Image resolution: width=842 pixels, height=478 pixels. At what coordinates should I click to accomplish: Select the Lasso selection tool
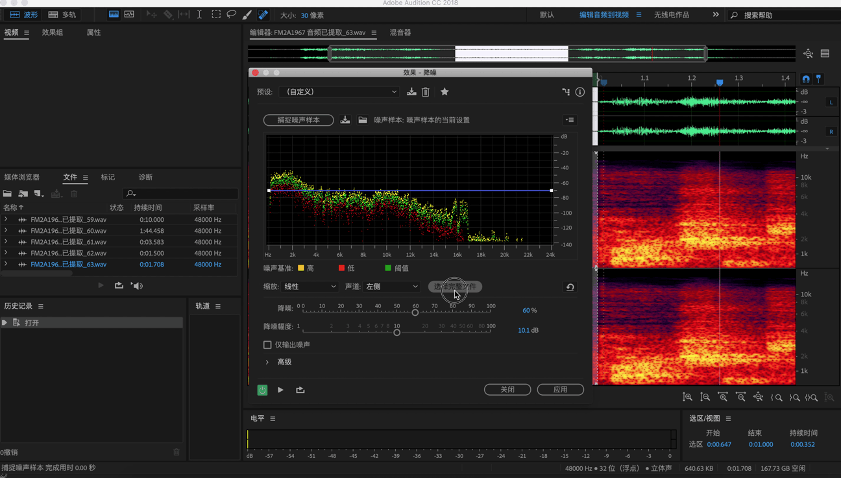(x=231, y=15)
